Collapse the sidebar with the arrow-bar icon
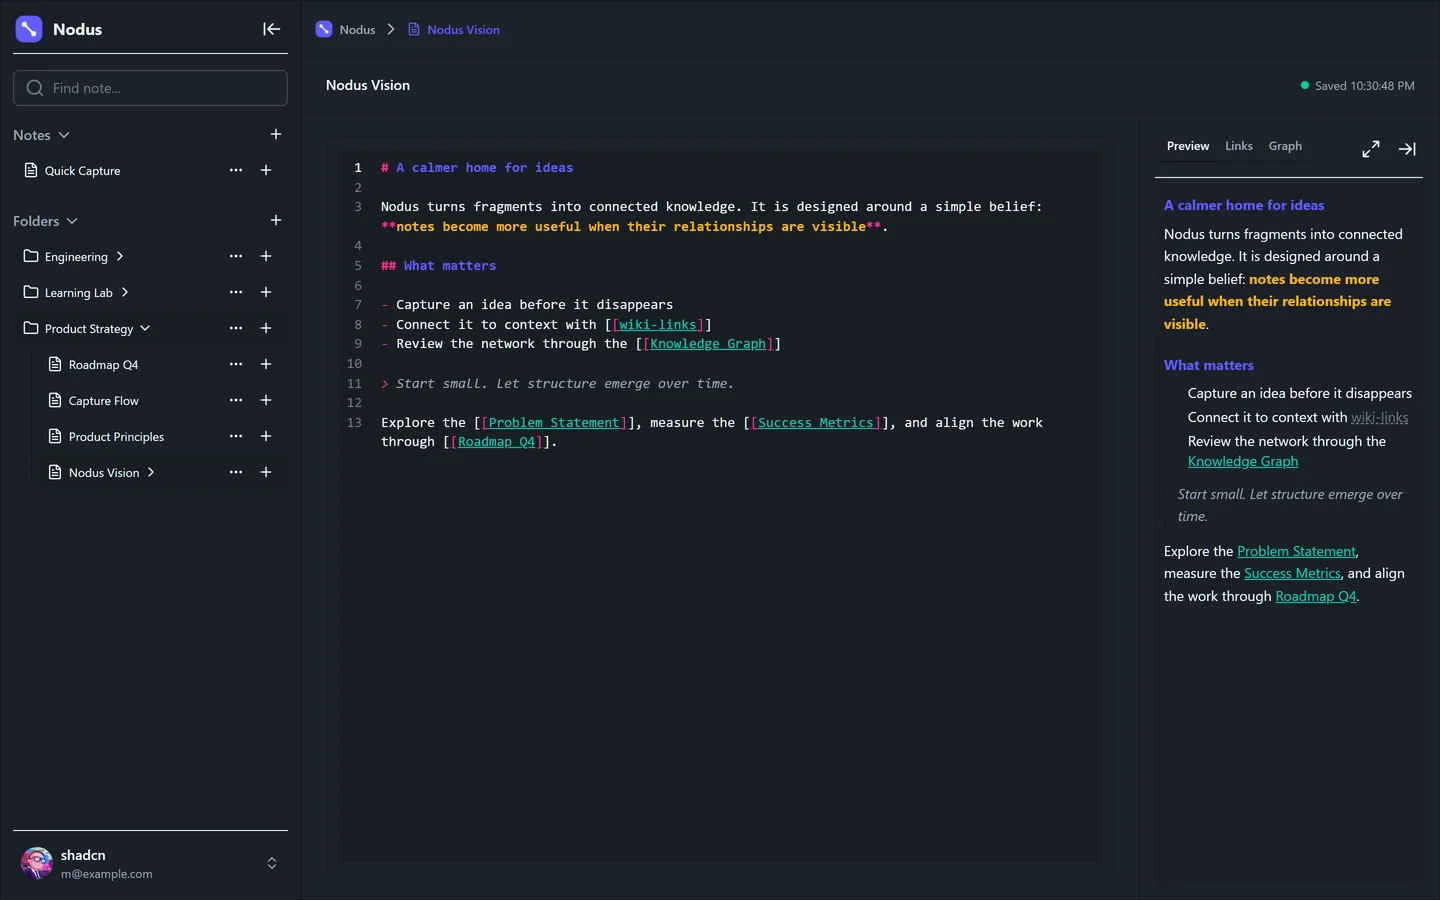1440x900 pixels. coord(271,29)
